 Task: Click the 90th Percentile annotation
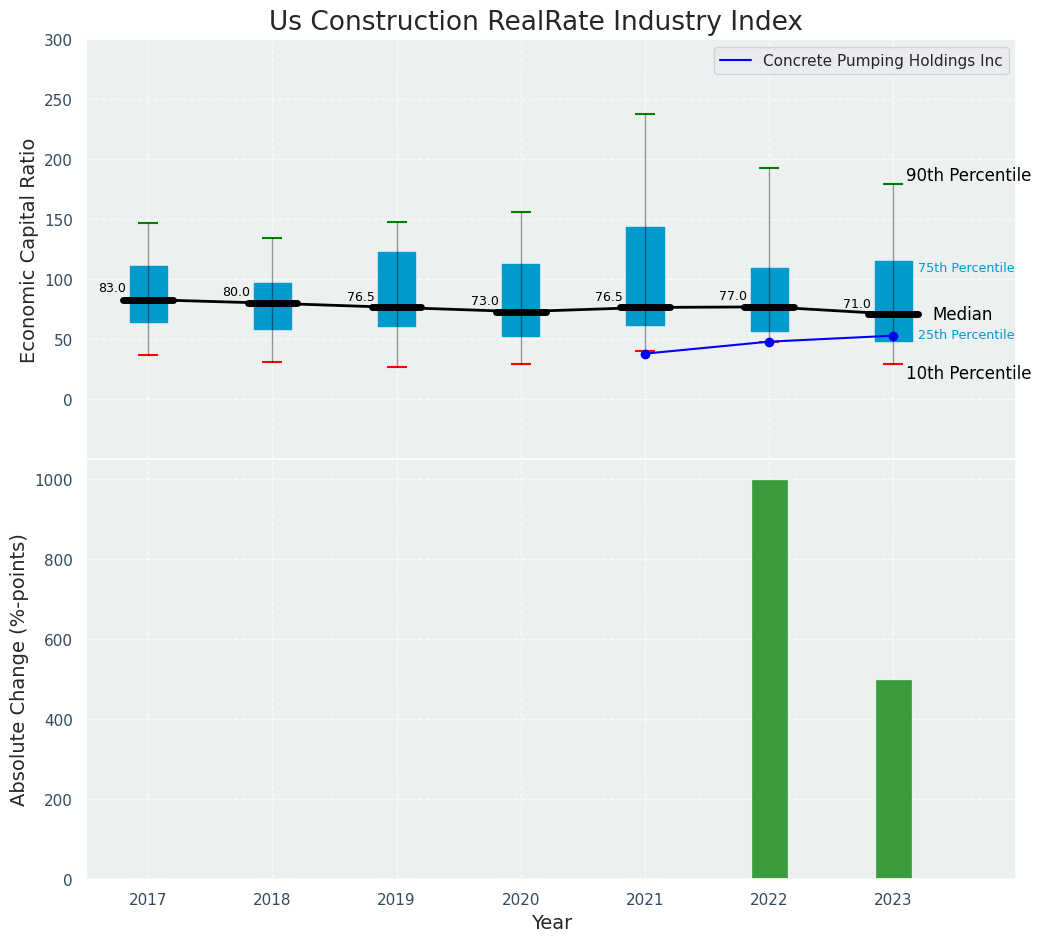click(x=968, y=176)
